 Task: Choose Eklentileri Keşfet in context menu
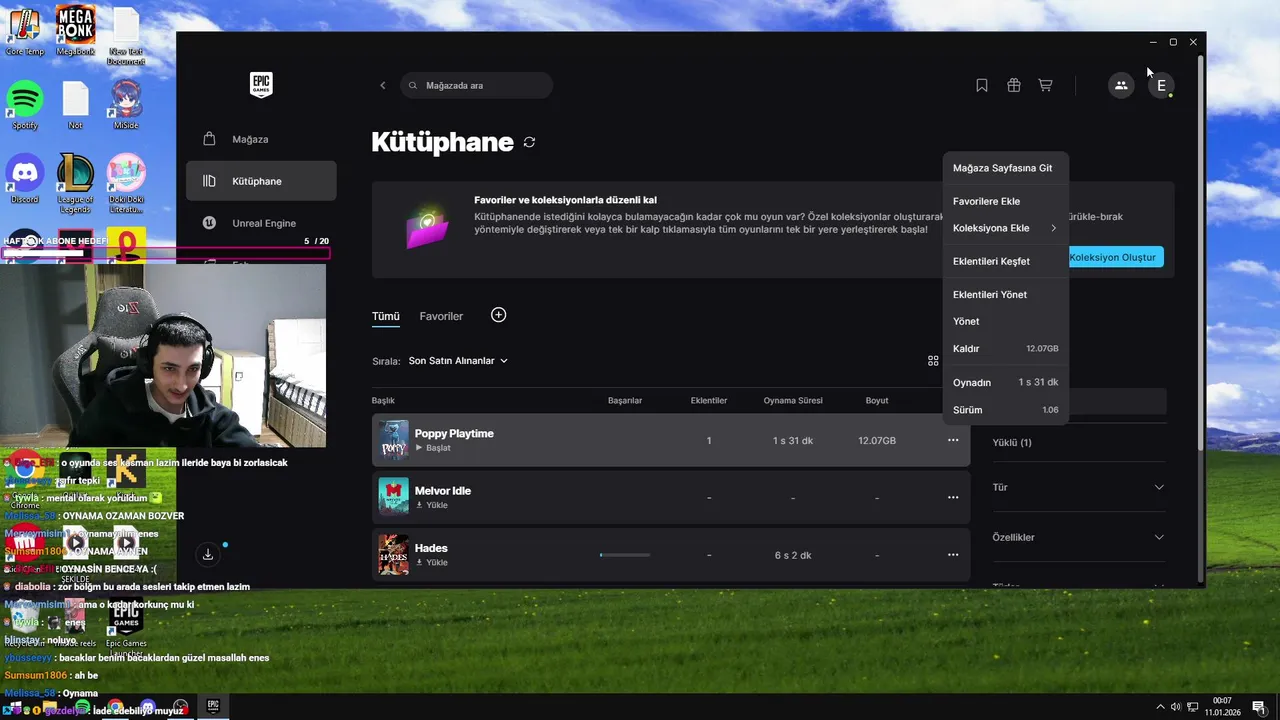[x=1005, y=261]
